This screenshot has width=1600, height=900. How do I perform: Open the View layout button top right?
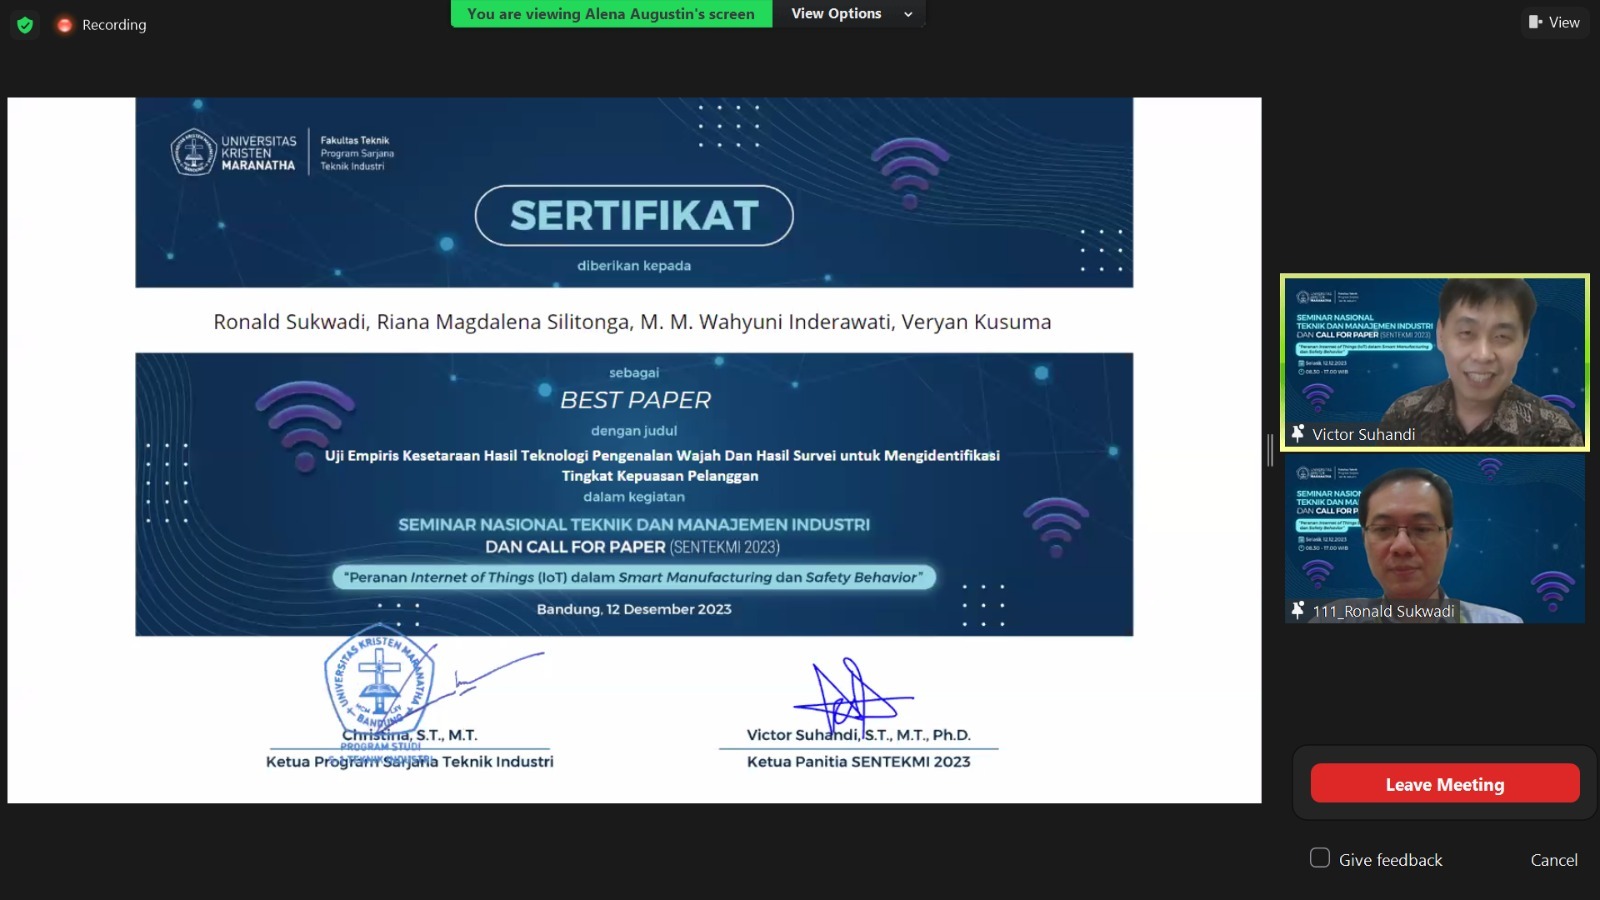click(1554, 22)
